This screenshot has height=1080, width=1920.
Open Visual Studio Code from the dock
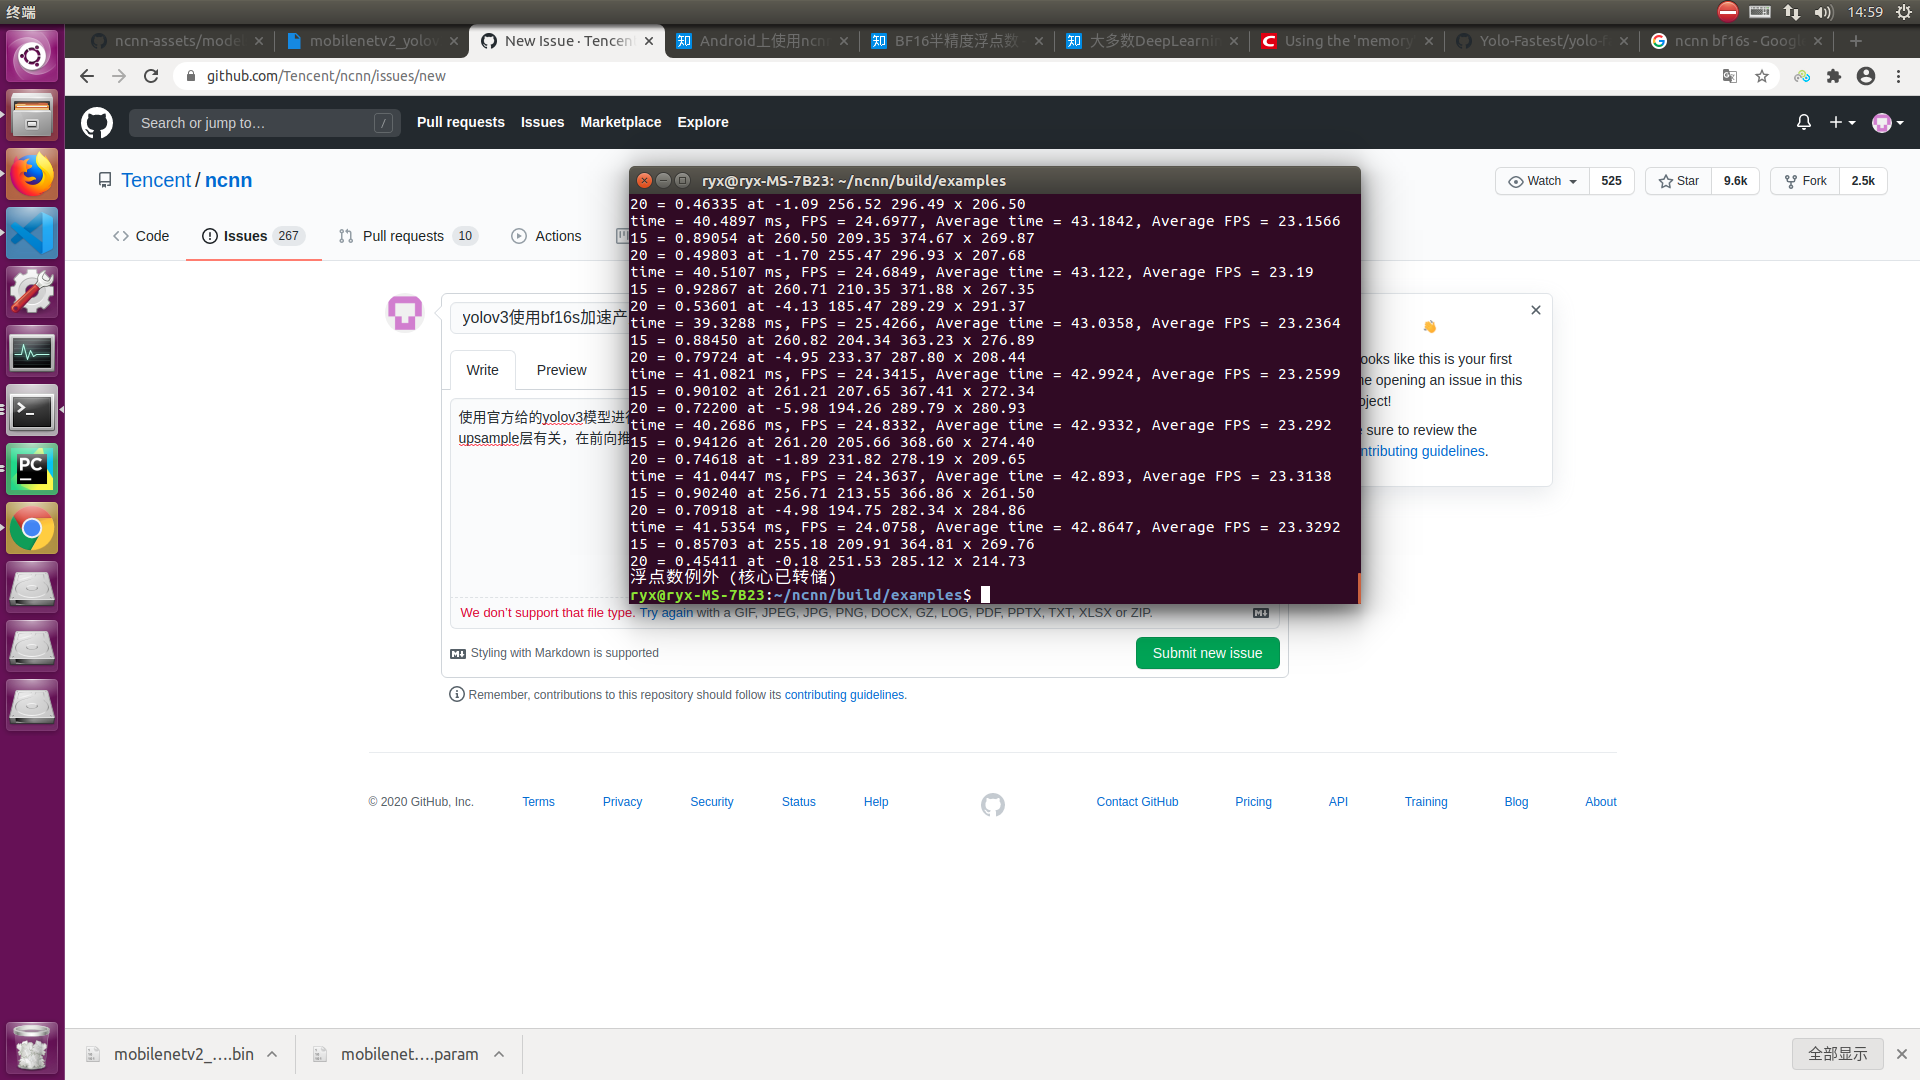32,233
